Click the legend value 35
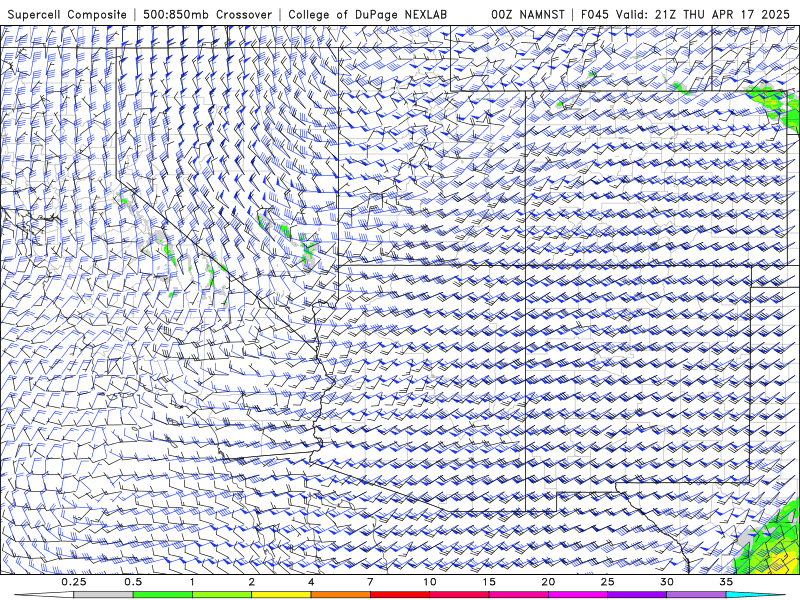Image resolution: width=800 pixels, height=600 pixels. tap(726, 582)
